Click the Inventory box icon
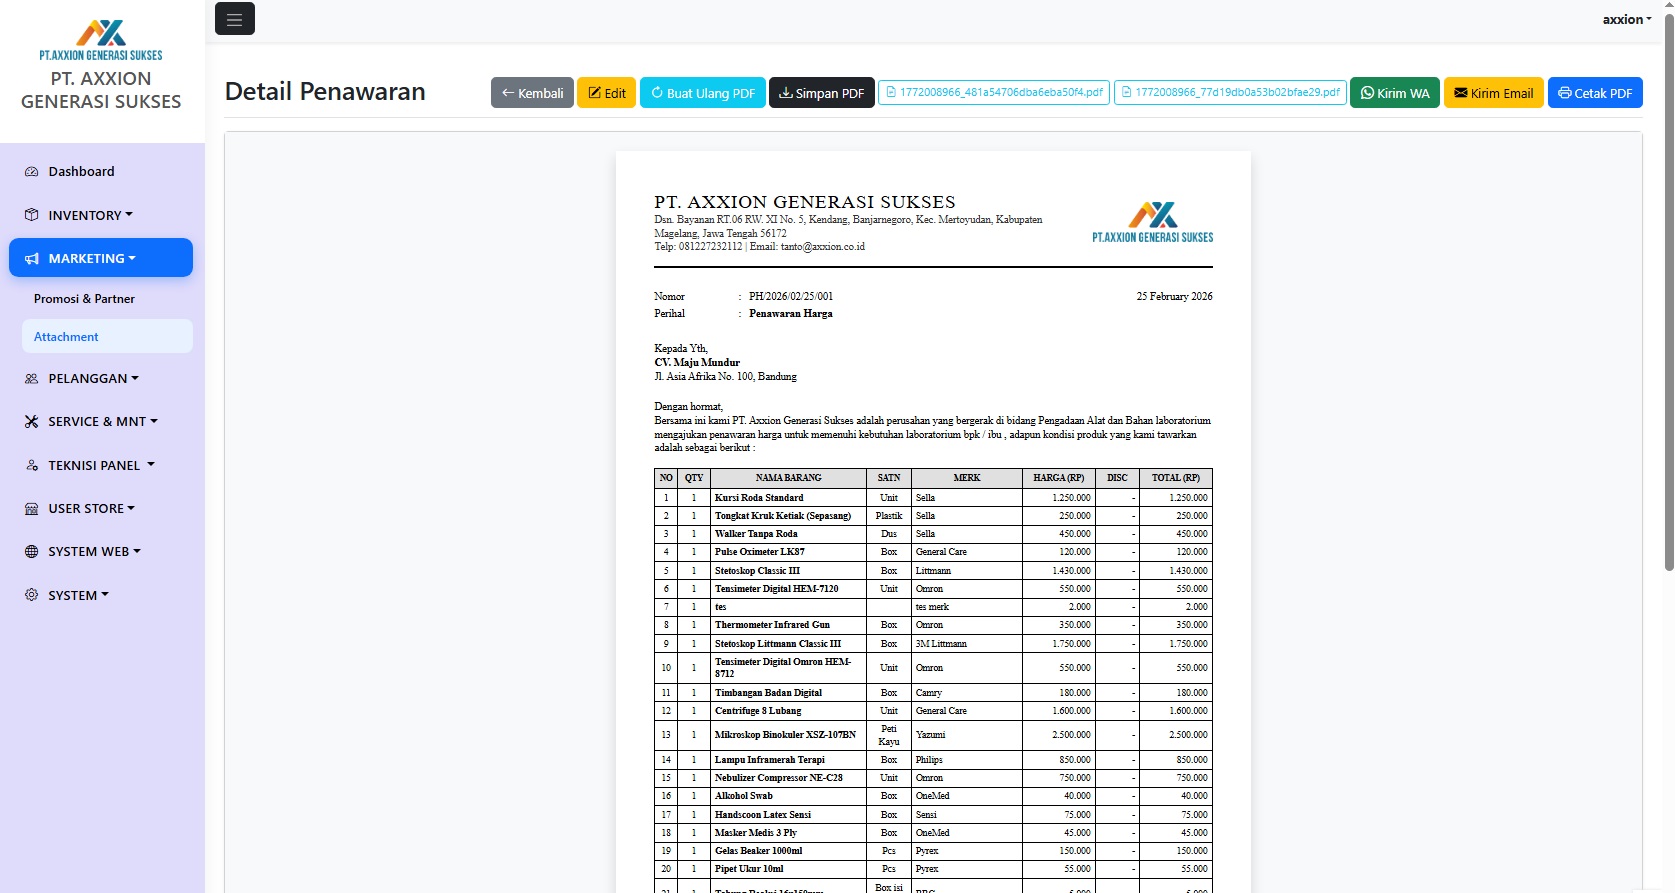Viewport: 1675px width, 893px height. click(x=31, y=215)
